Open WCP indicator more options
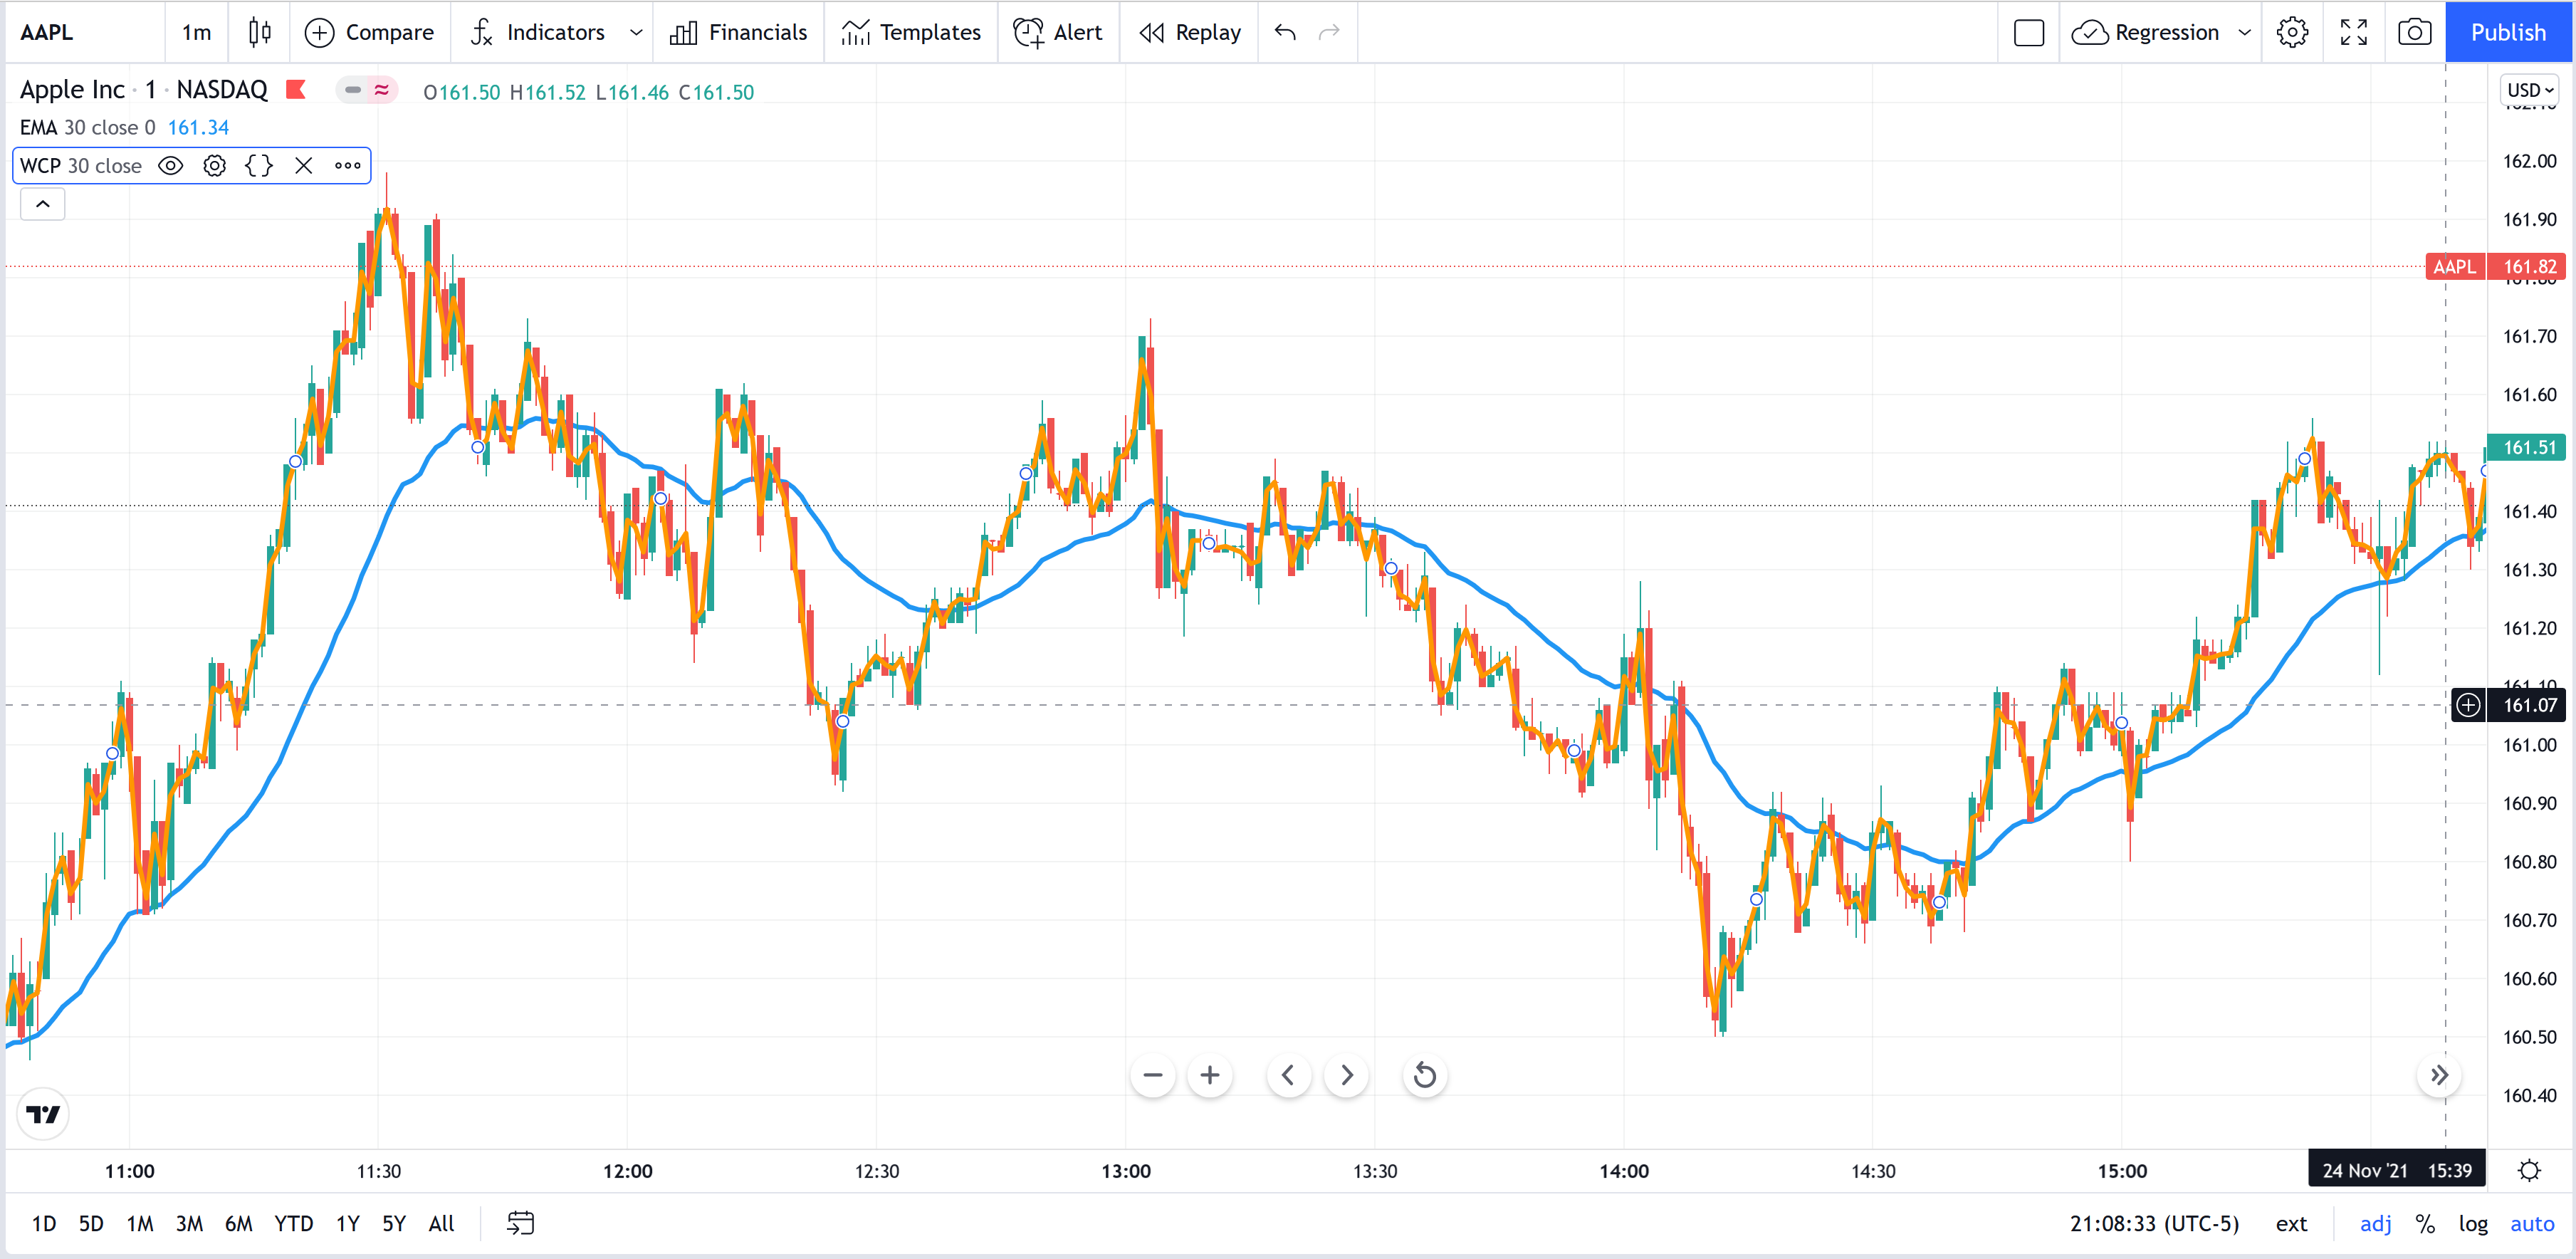This screenshot has width=2576, height=1259. click(348, 166)
